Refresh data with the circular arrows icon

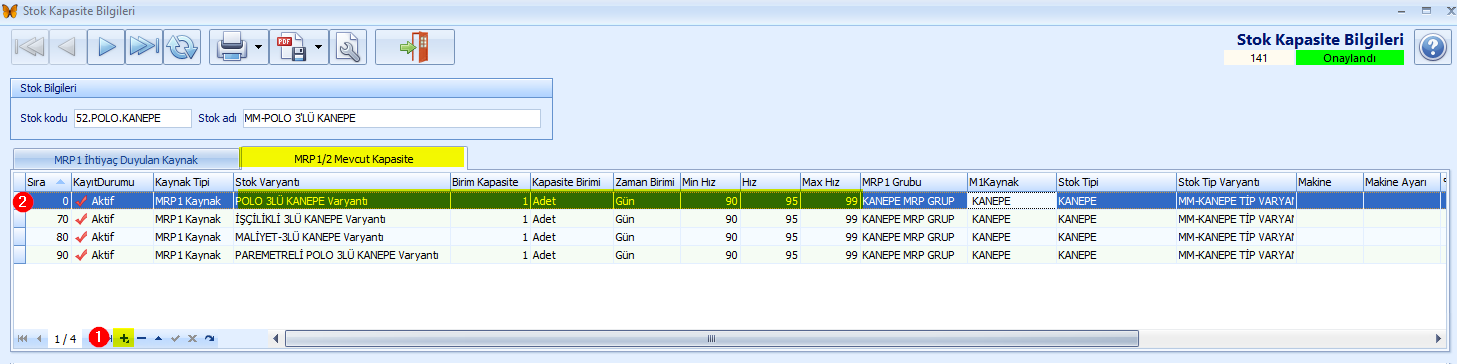click(183, 47)
